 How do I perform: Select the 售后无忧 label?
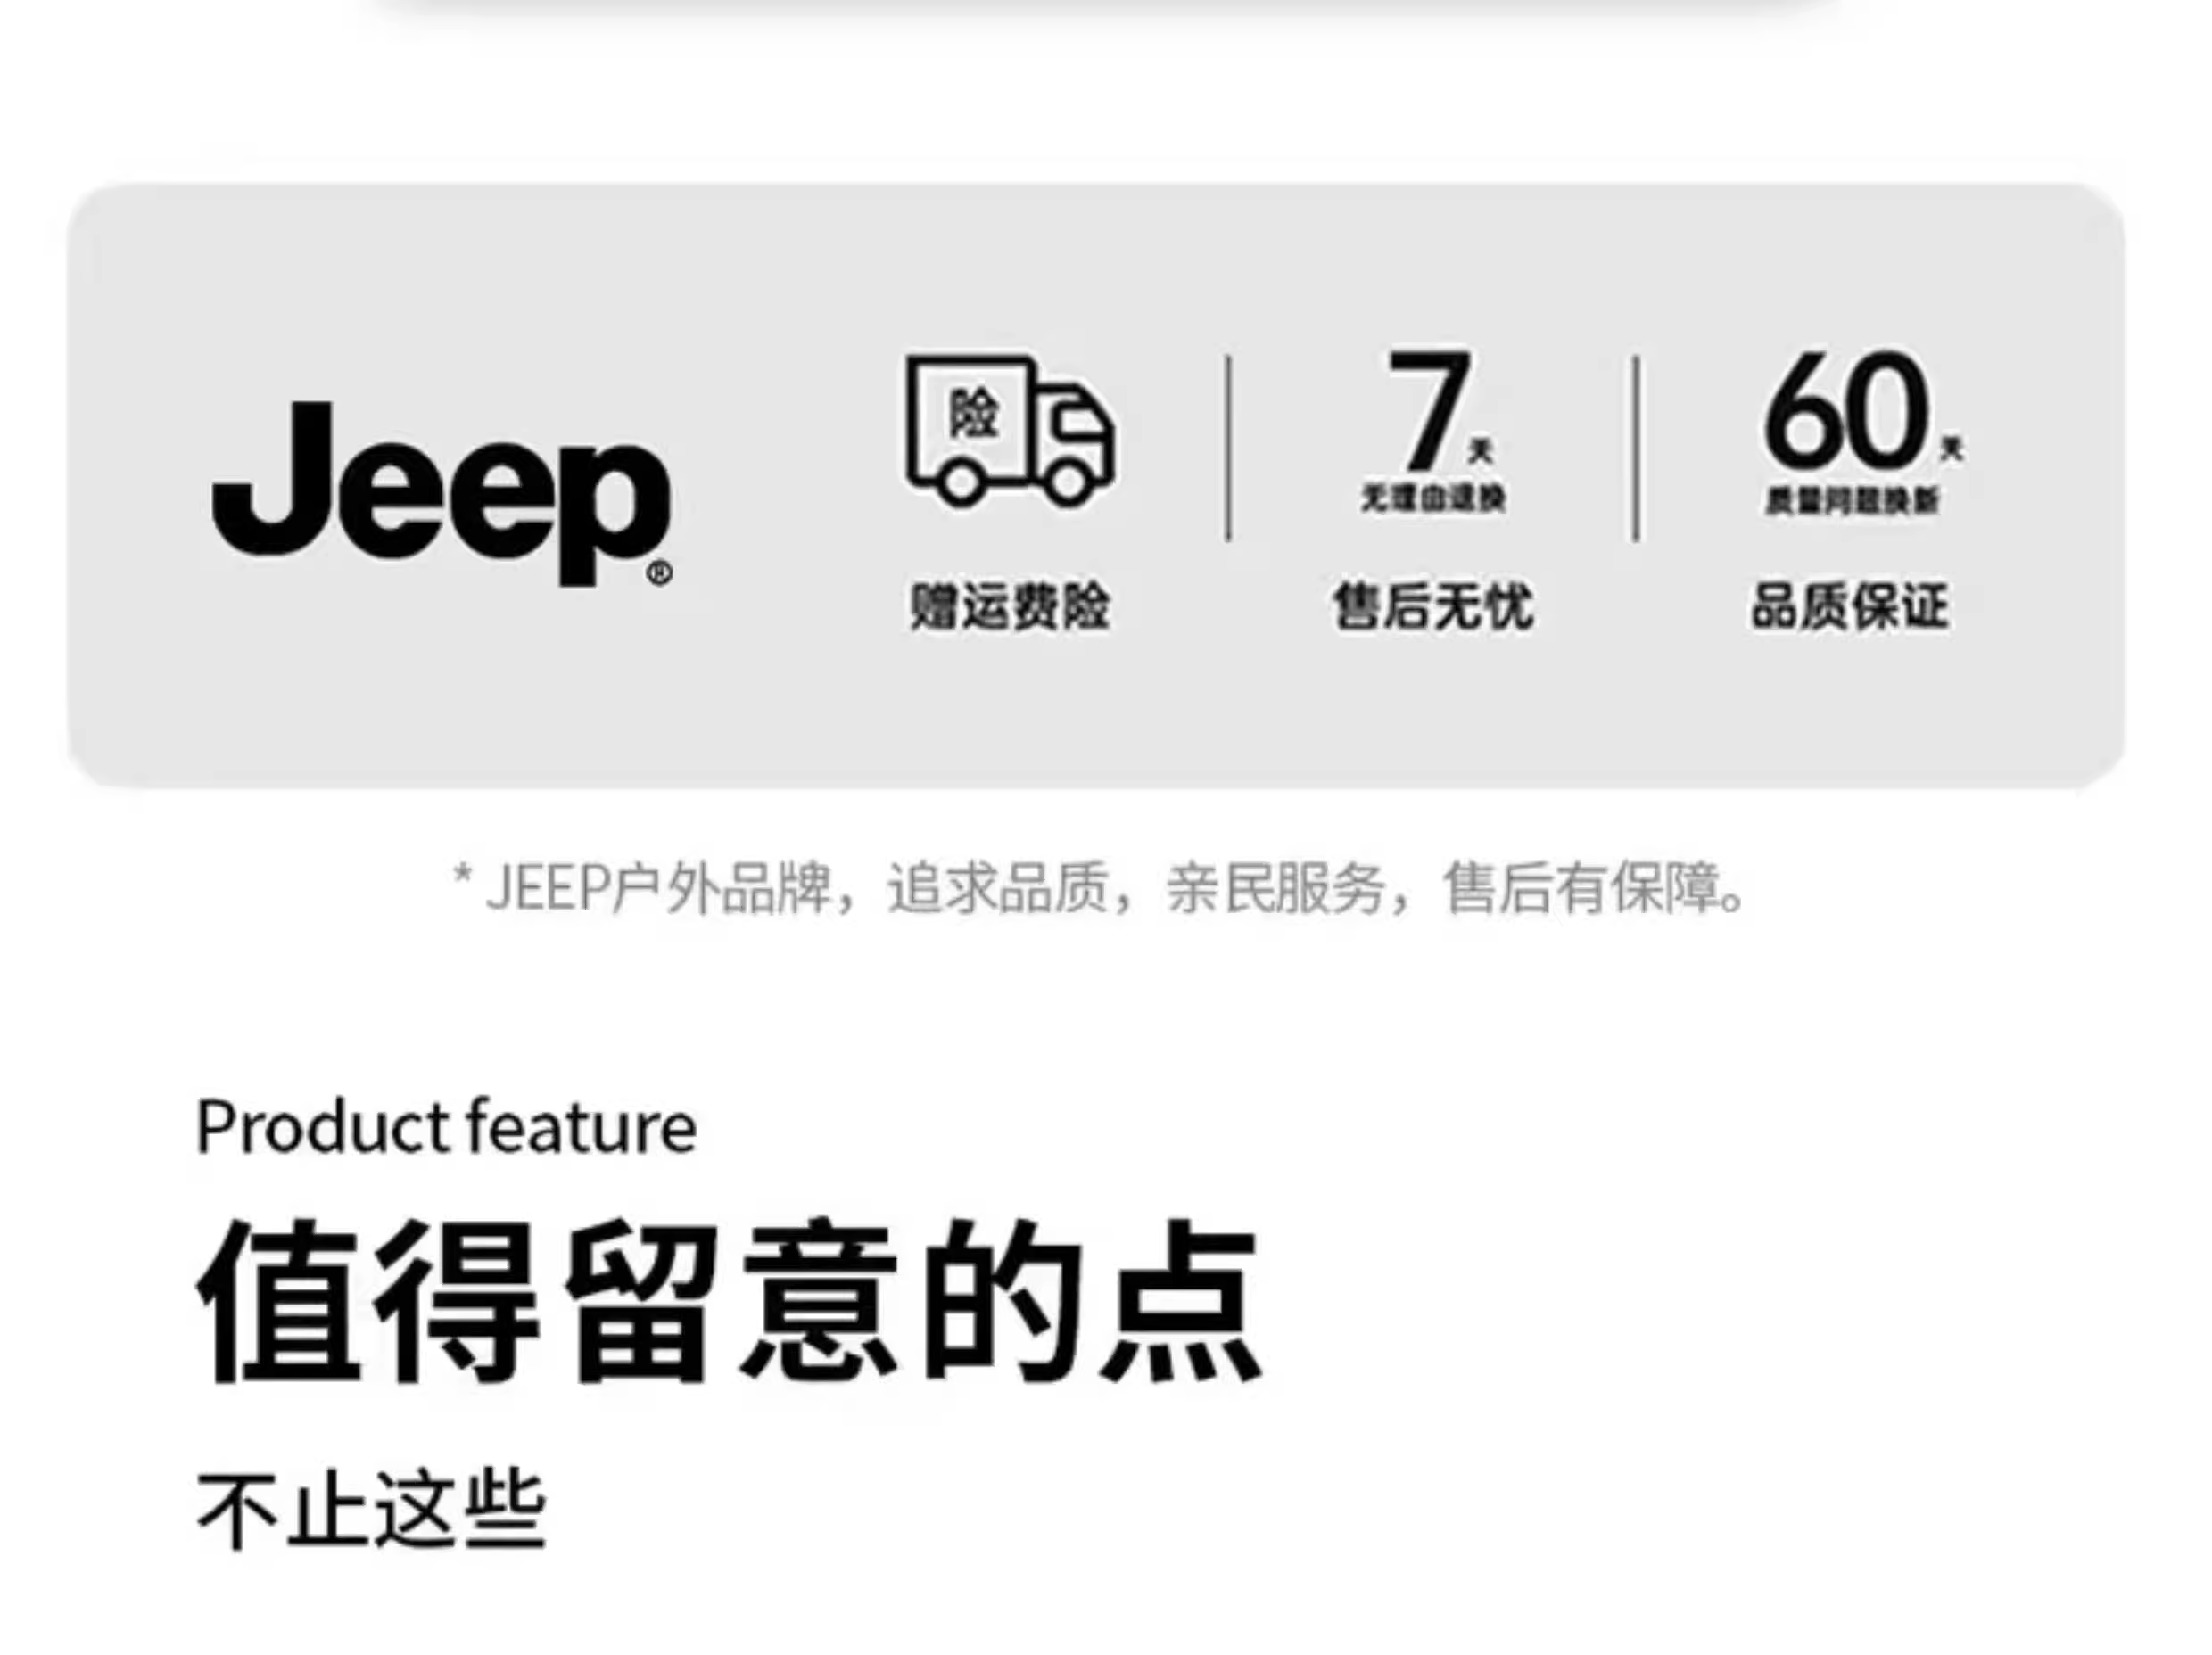click(x=1432, y=606)
